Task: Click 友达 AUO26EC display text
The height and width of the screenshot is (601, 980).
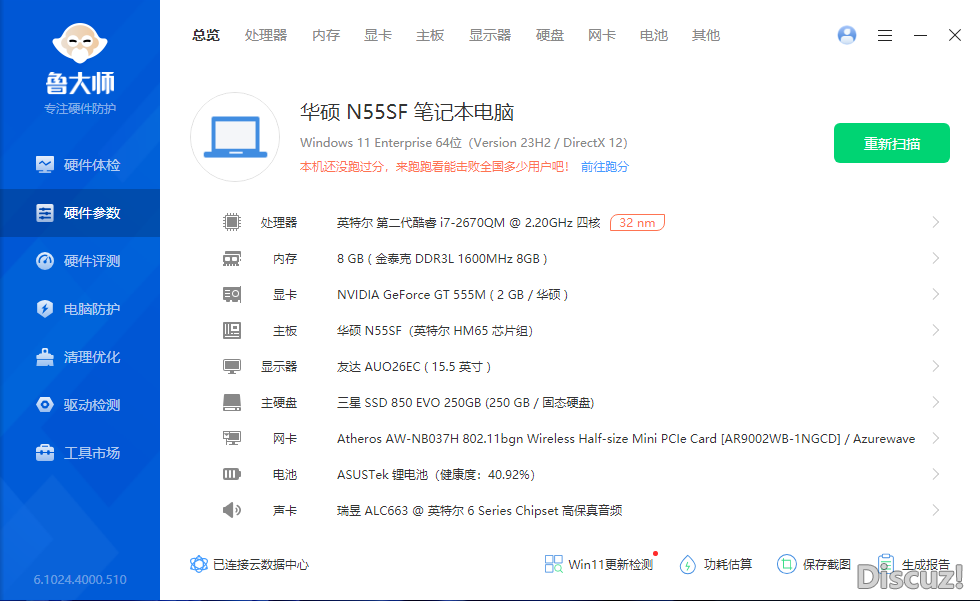Action: 414,367
